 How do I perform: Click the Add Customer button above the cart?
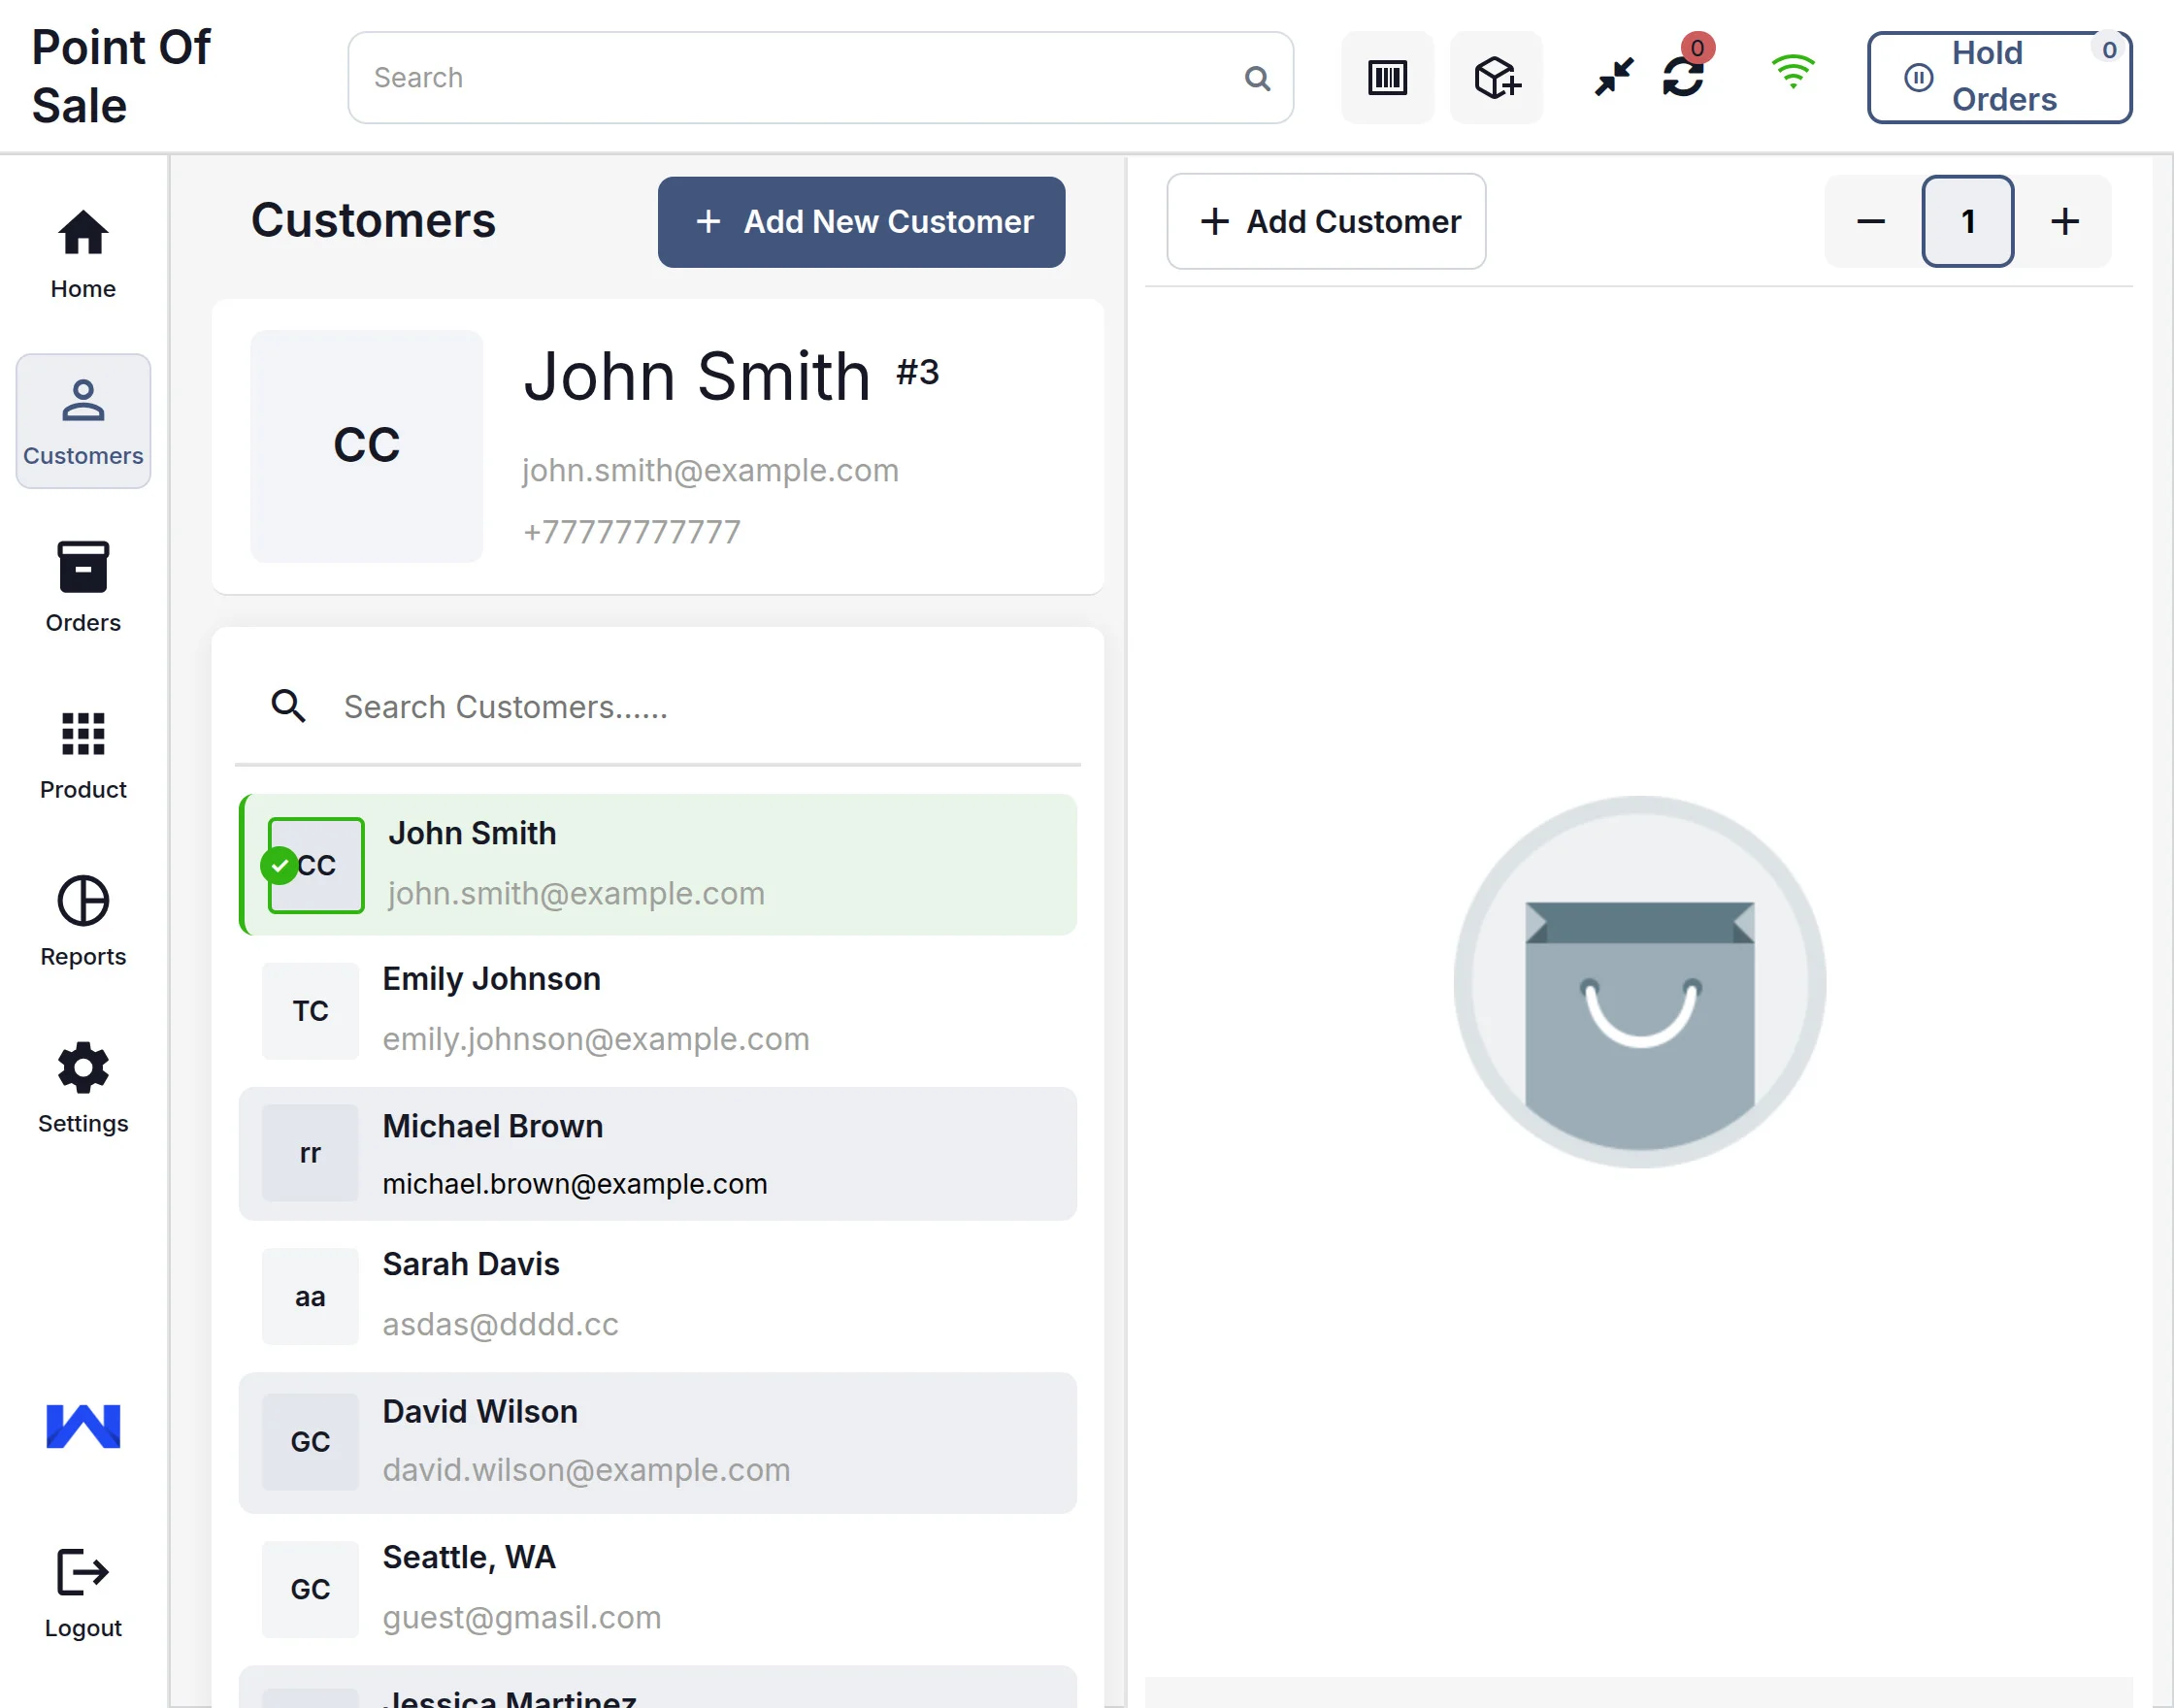(x=1326, y=221)
